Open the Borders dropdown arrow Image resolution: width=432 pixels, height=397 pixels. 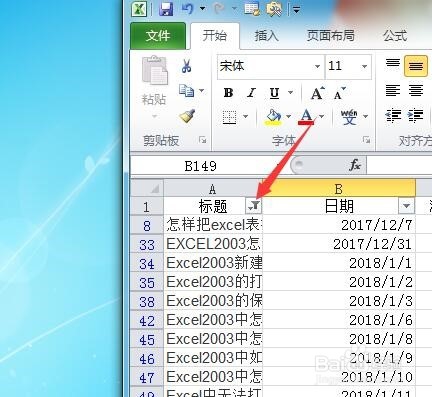245,116
